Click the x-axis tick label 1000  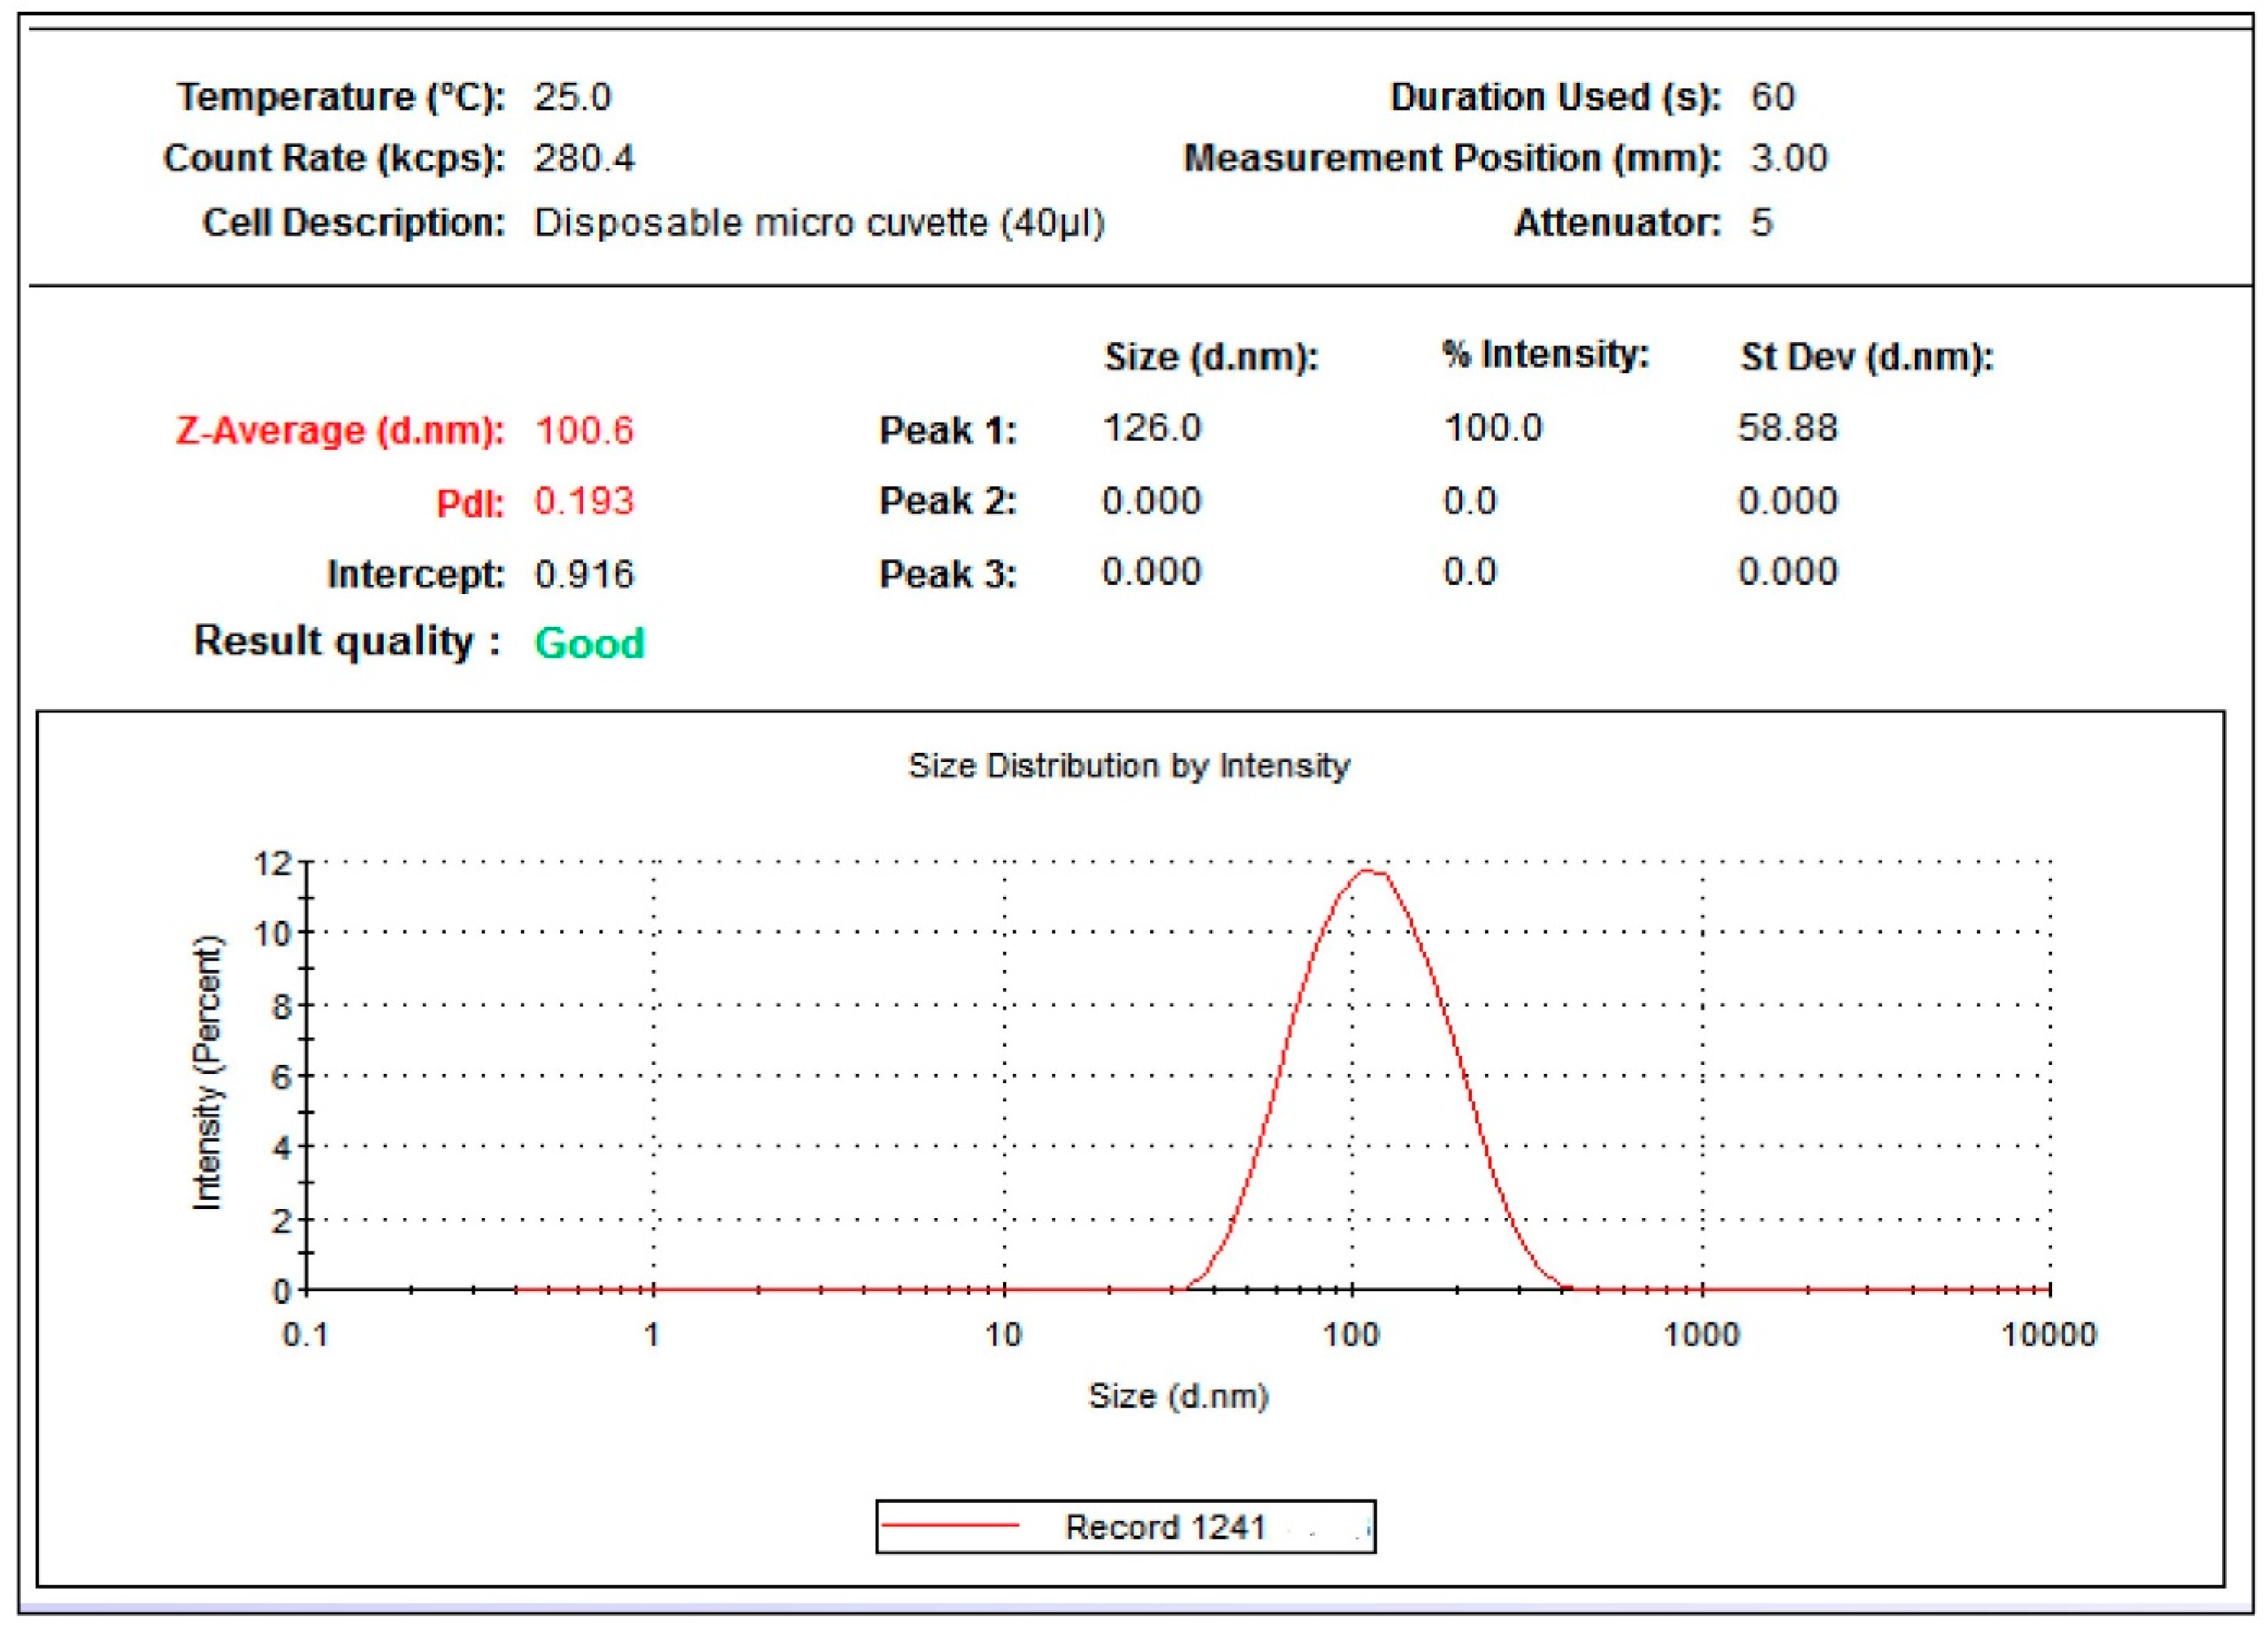click(1700, 1335)
